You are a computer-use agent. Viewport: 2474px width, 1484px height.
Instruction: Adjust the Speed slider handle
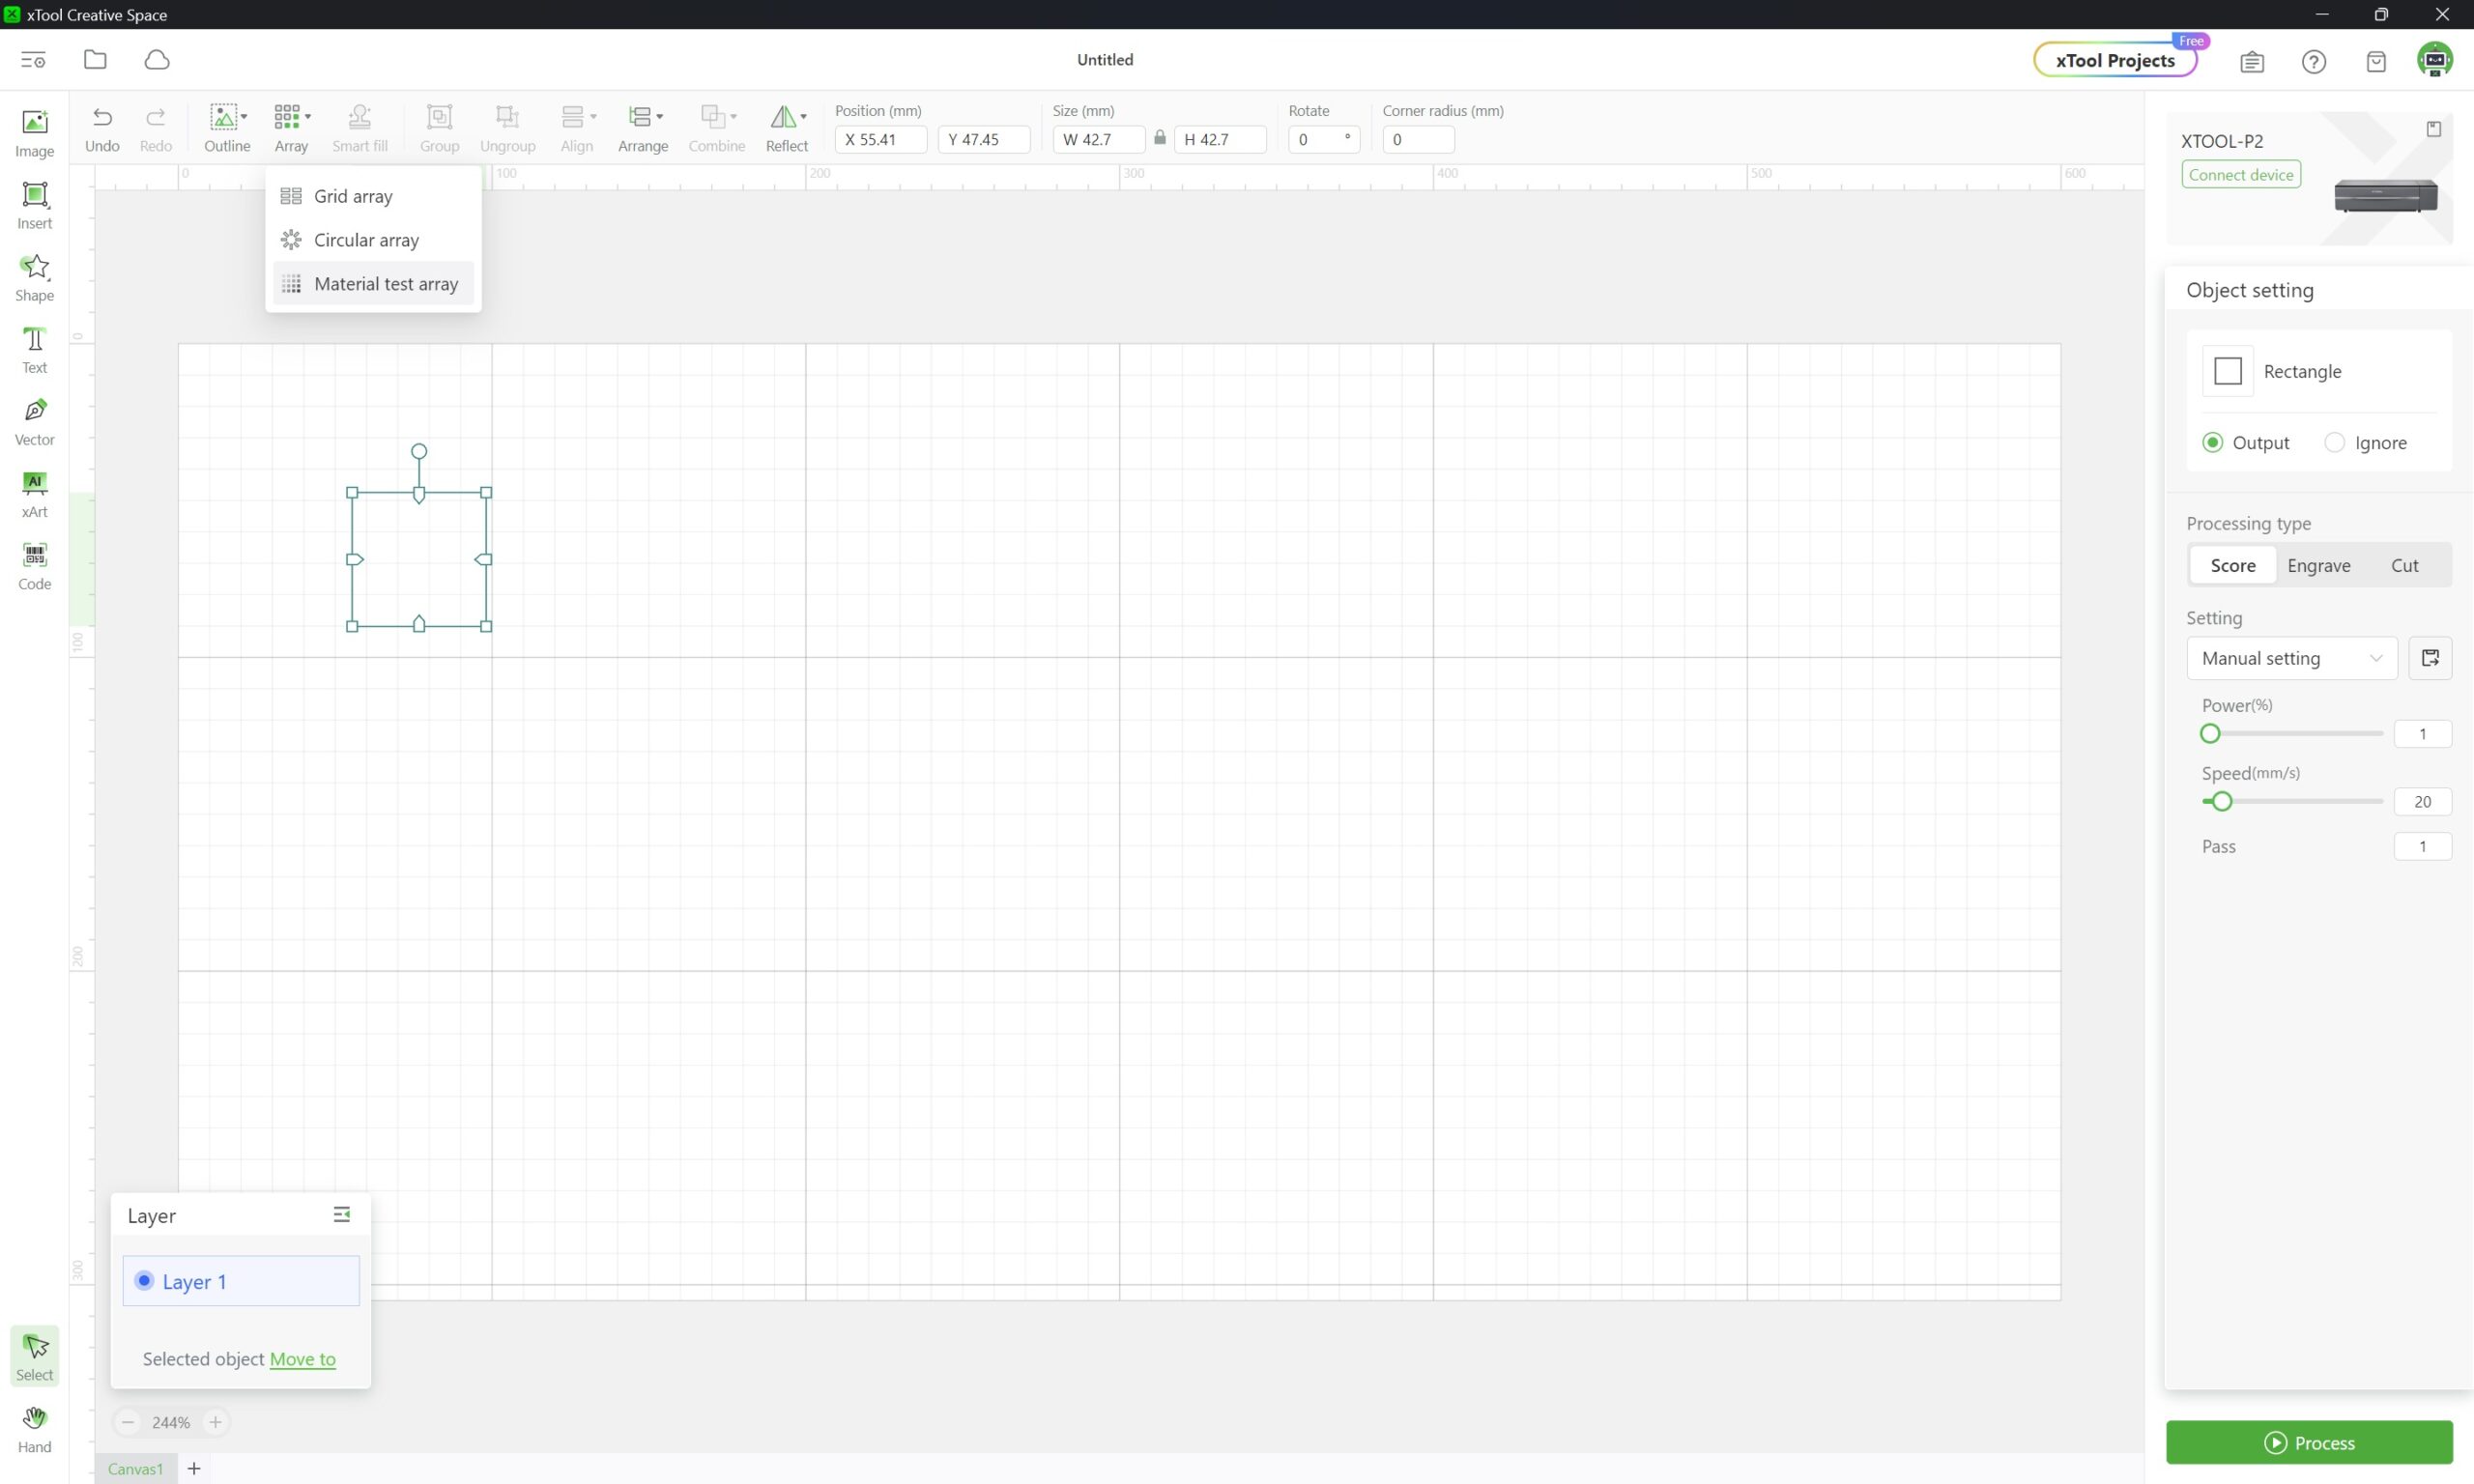point(2221,801)
